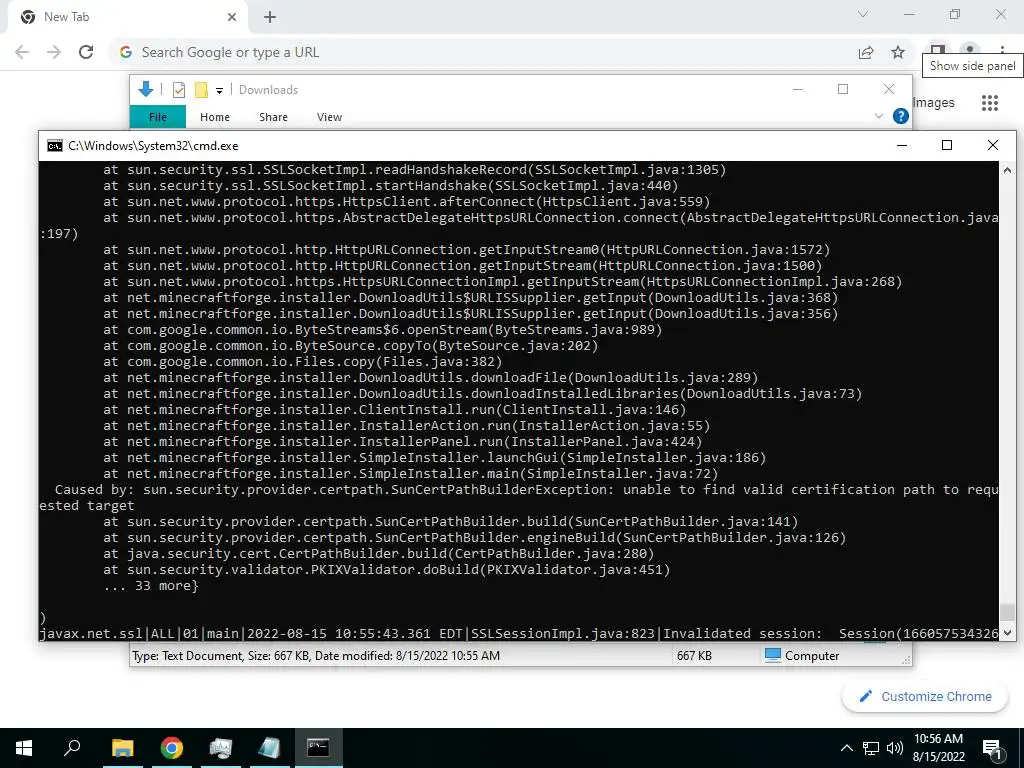Click the blue down-arrow icon in Downloads window
The width and height of the screenshot is (1024, 768).
pyautogui.click(x=146, y=89)
